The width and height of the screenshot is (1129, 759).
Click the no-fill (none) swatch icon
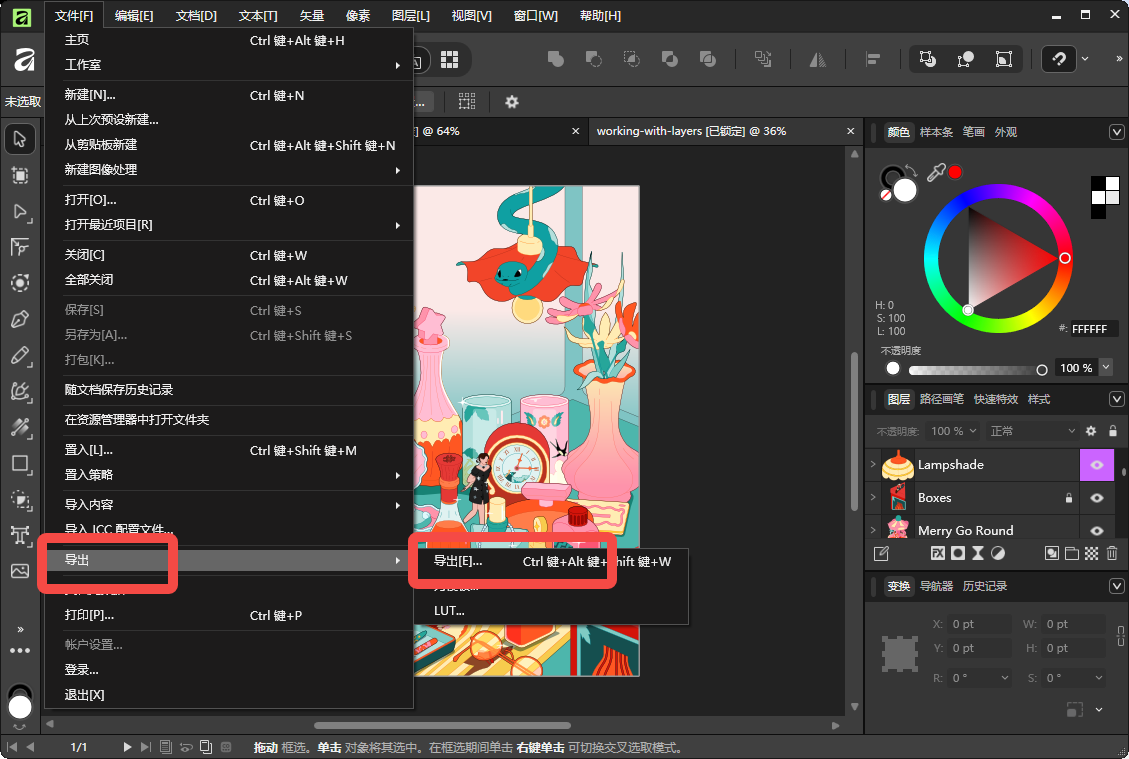886,194
